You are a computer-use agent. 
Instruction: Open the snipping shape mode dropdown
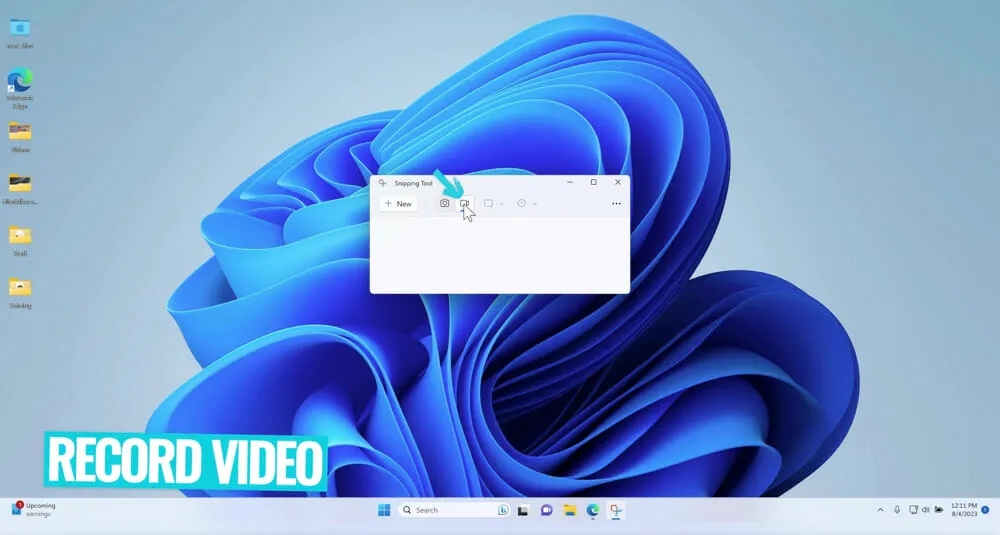coord(494,203)
